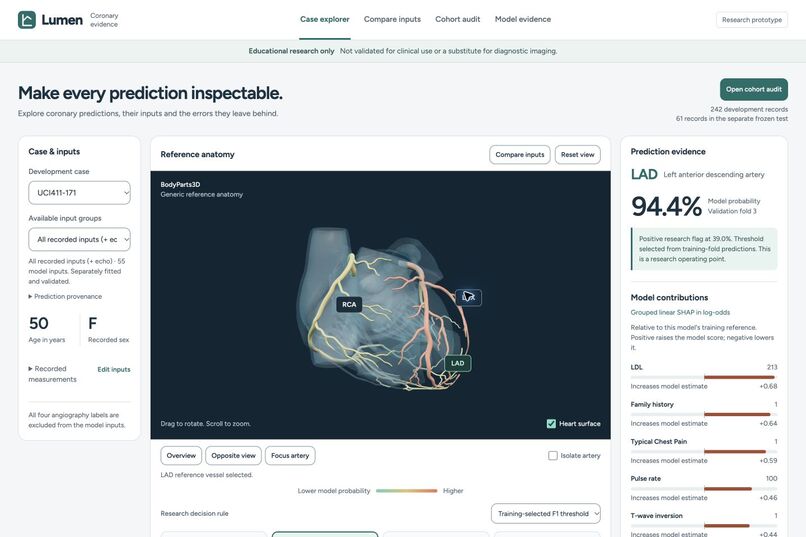The width and height of the screenshot is (806, 537).
Task: Click the Overview view button
Action: (x=181, y=456)
